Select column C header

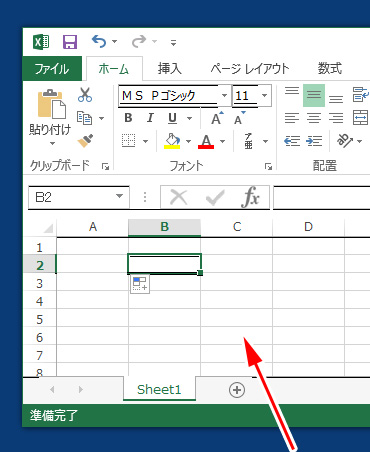237,227
